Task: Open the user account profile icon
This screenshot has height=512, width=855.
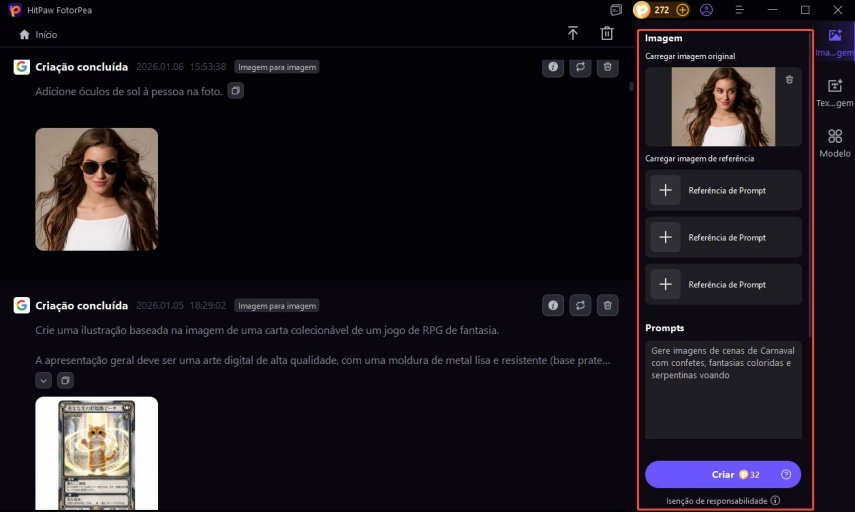Action: click(707, 10)
